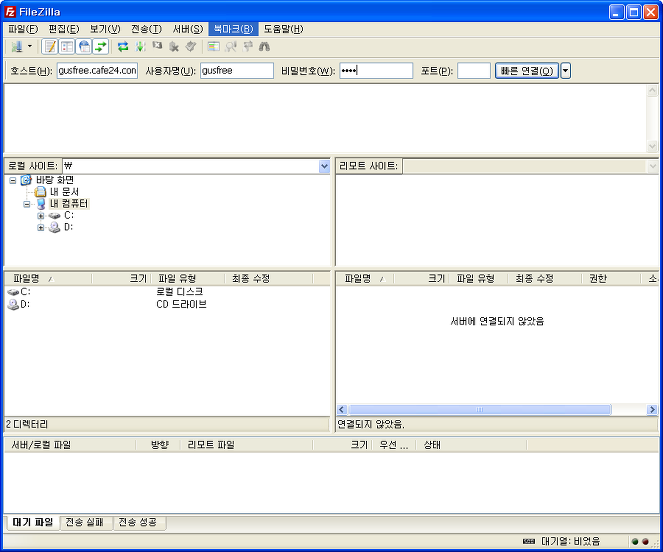
Task: Click the 빠른 연결 quick connect button
Action: 527,71
